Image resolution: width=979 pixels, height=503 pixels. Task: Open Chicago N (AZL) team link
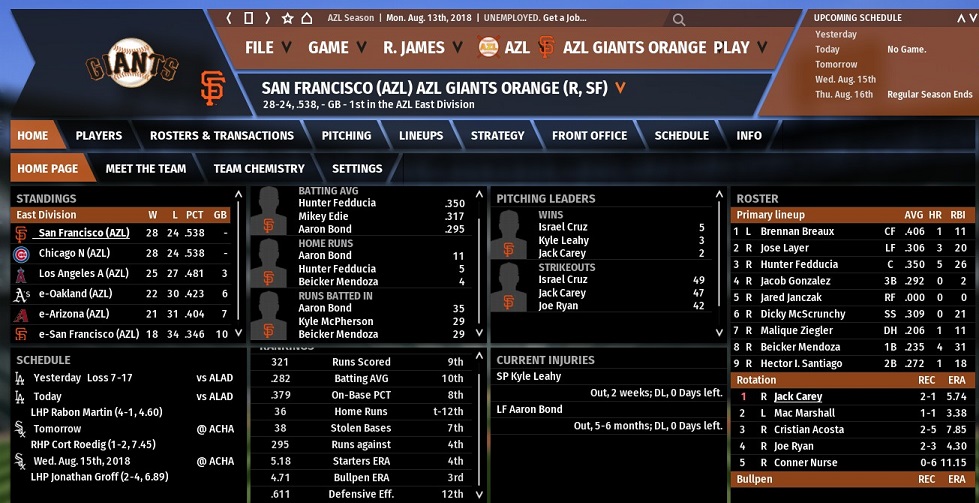74,253
